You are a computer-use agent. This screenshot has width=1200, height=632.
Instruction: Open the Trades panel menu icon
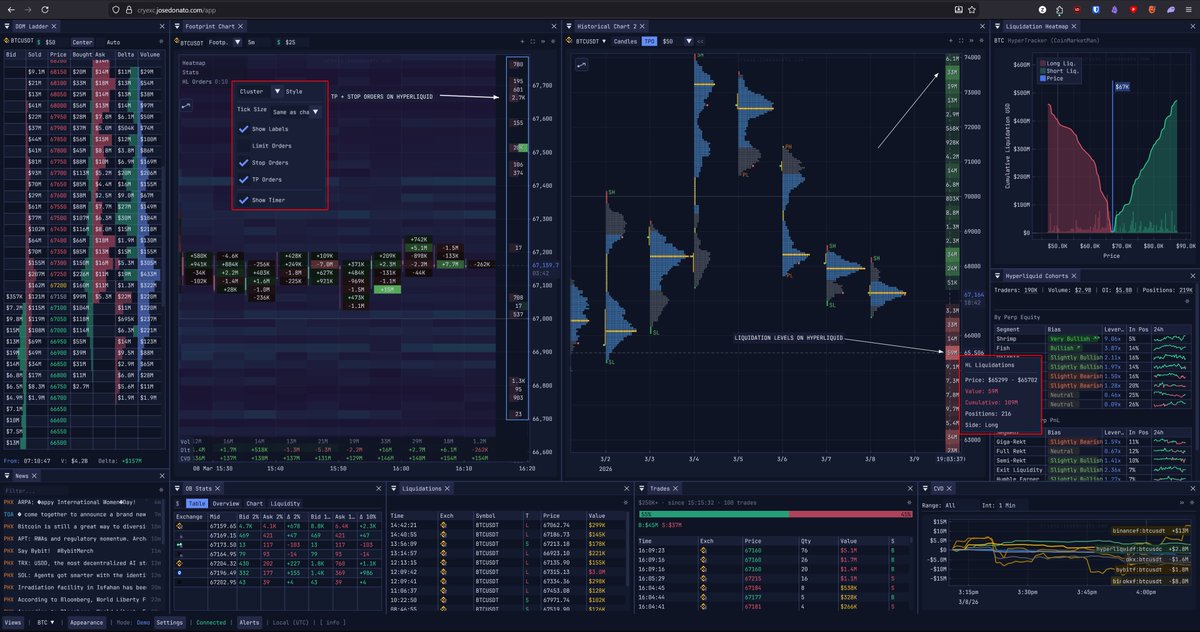(641, 488)
